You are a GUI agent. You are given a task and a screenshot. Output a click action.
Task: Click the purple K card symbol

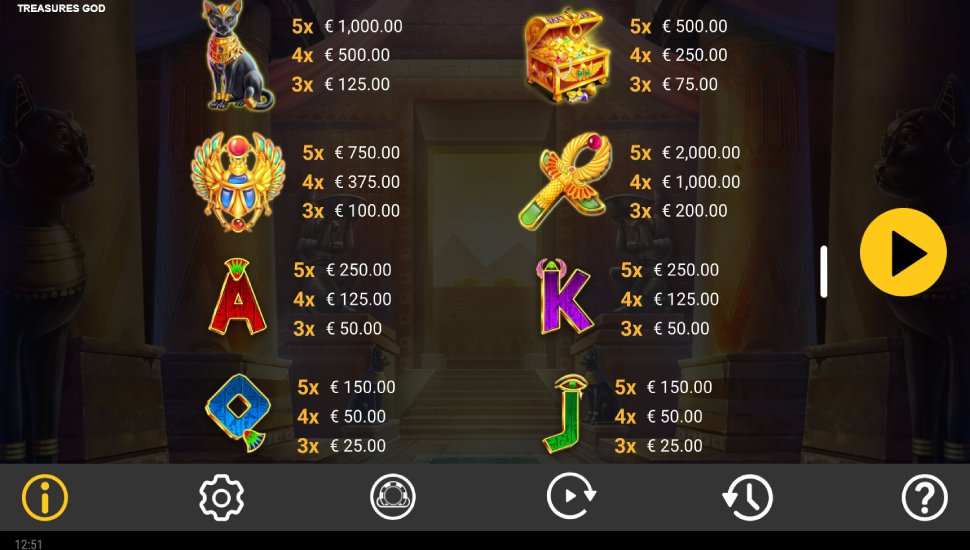coord(564,296)
